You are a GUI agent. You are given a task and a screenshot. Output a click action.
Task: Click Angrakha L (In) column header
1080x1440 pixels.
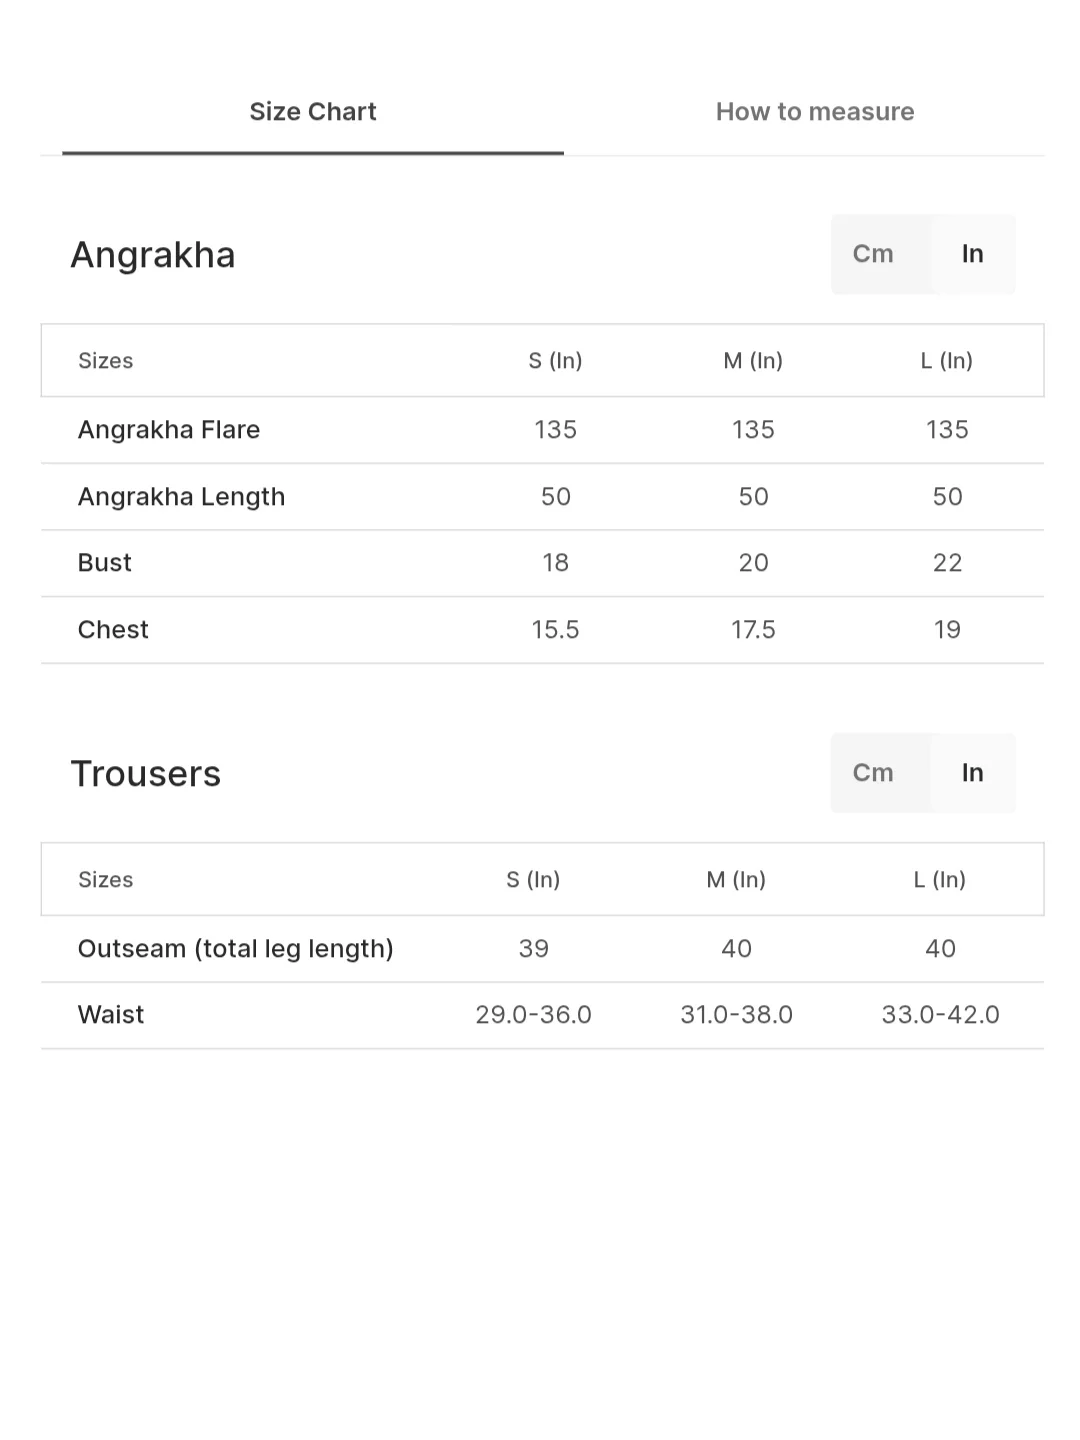click(946, 361)
